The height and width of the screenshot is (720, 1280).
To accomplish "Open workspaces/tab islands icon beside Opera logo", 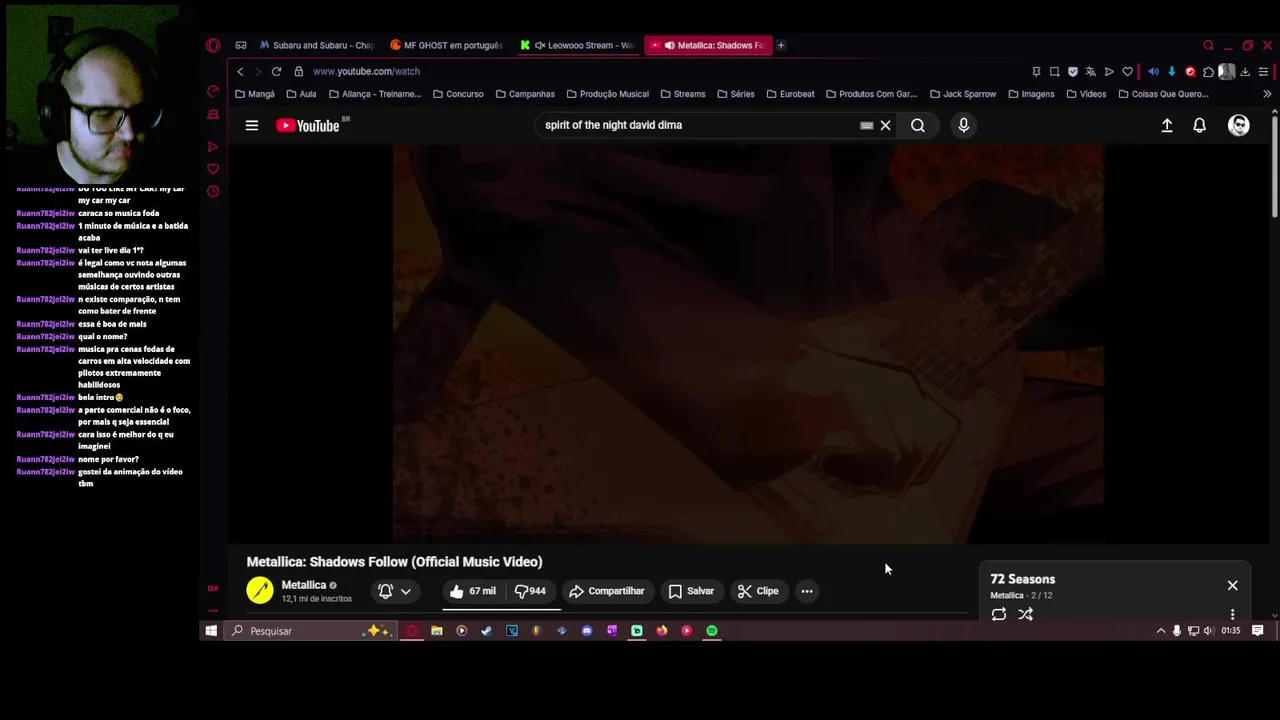I will (x=241, y=45).
